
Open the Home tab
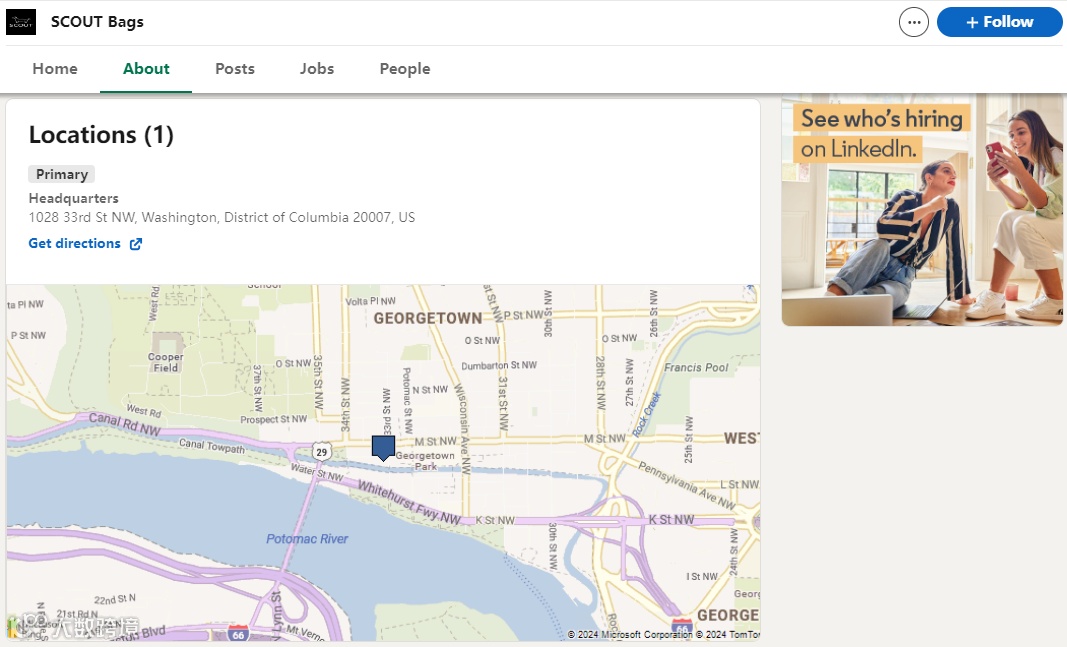point(55,69)
